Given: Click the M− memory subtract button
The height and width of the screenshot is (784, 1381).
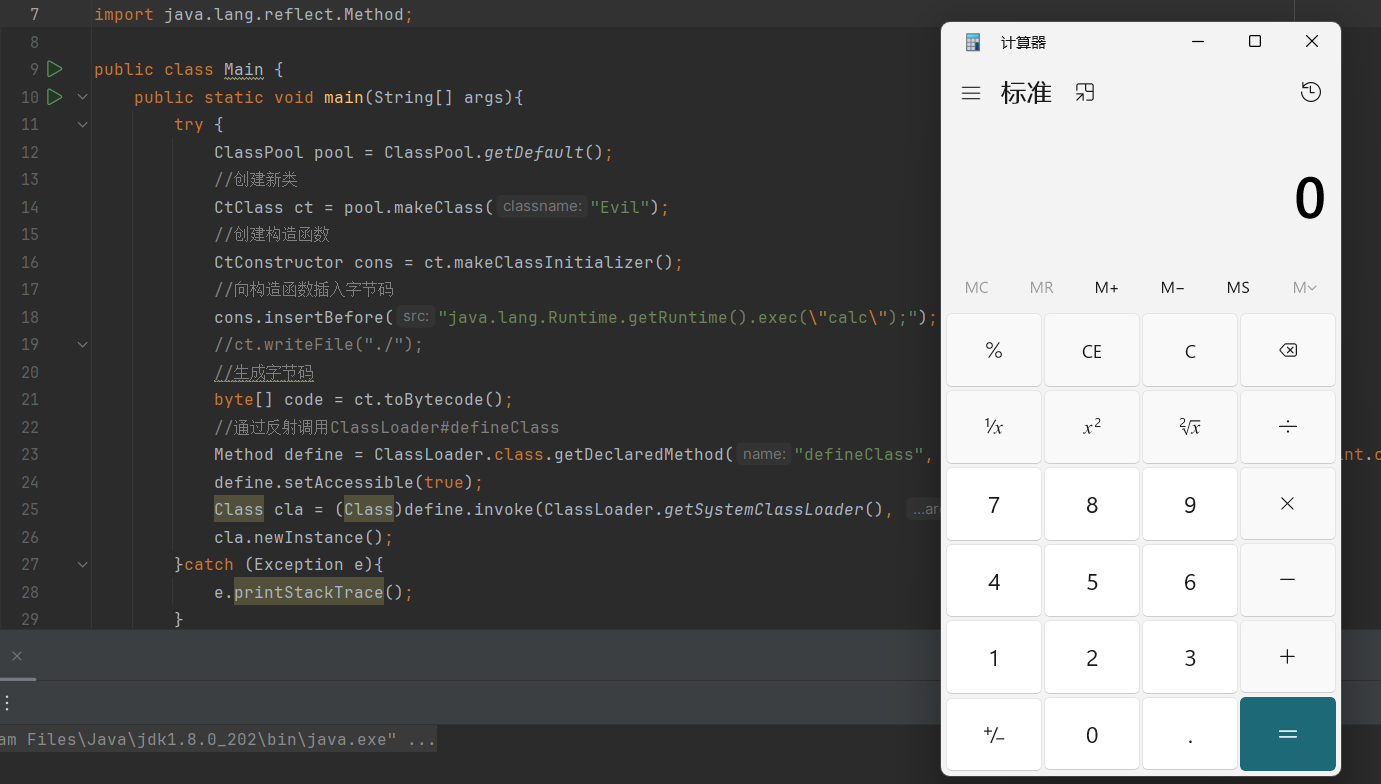Looking at the screenshot, I should click(1172, 287).
